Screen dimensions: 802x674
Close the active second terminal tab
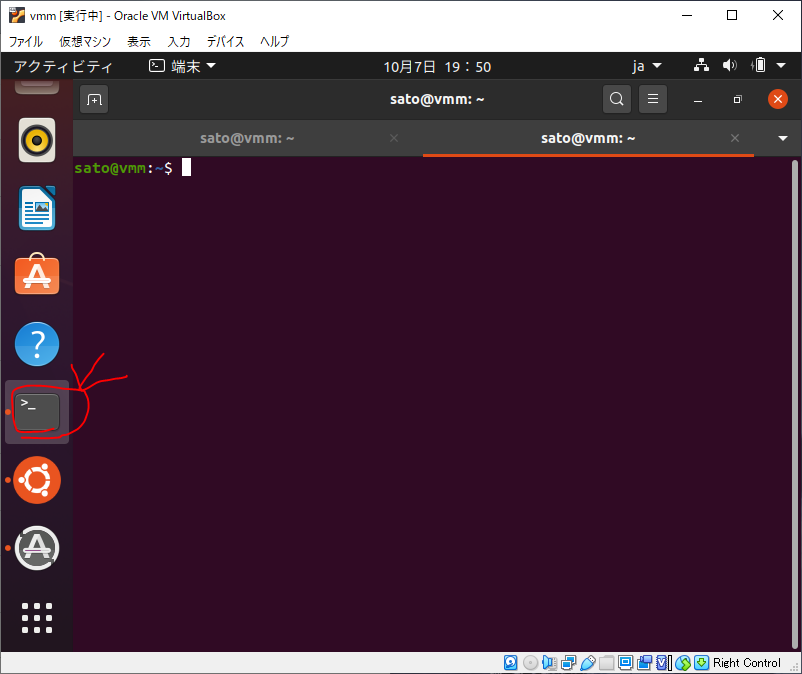pyautogui.click(x=735, y=138)
